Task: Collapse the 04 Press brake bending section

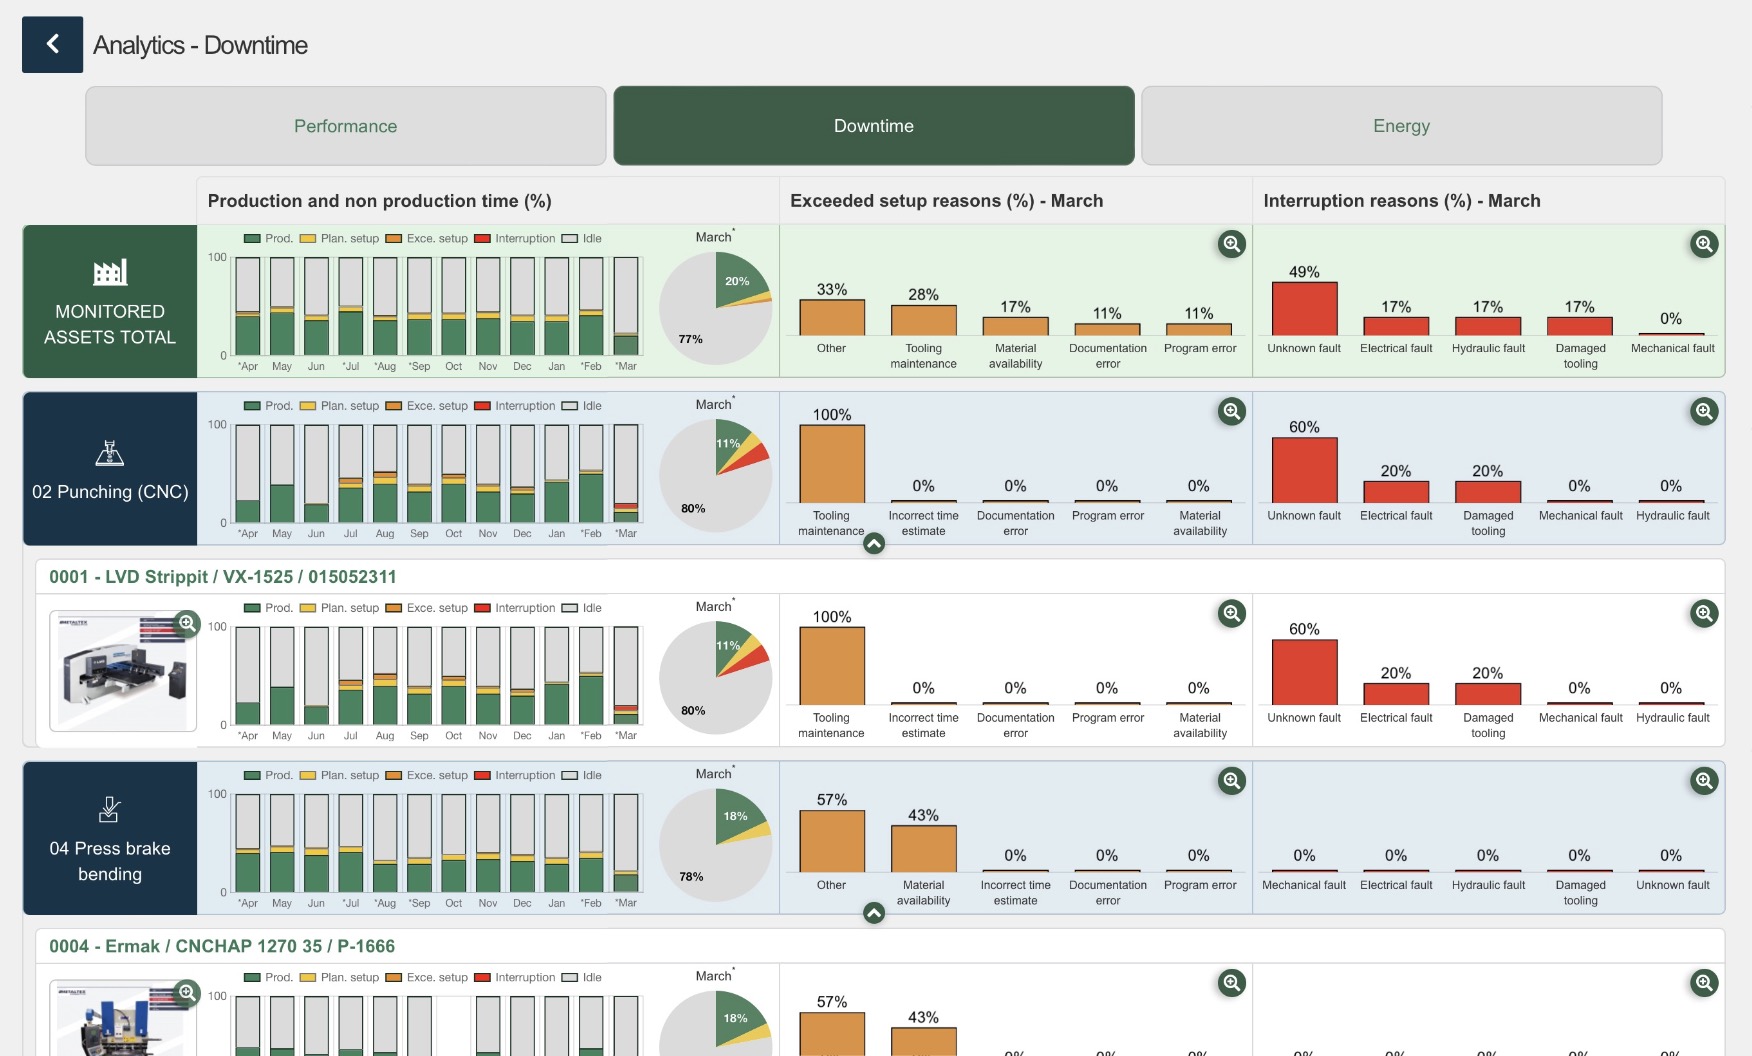Action: [x=874, y=913]
